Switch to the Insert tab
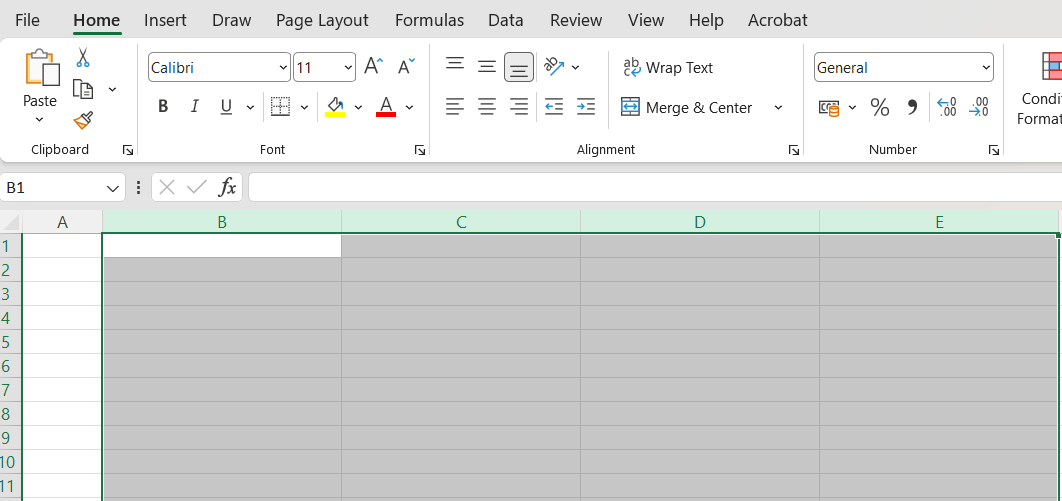 165,20
